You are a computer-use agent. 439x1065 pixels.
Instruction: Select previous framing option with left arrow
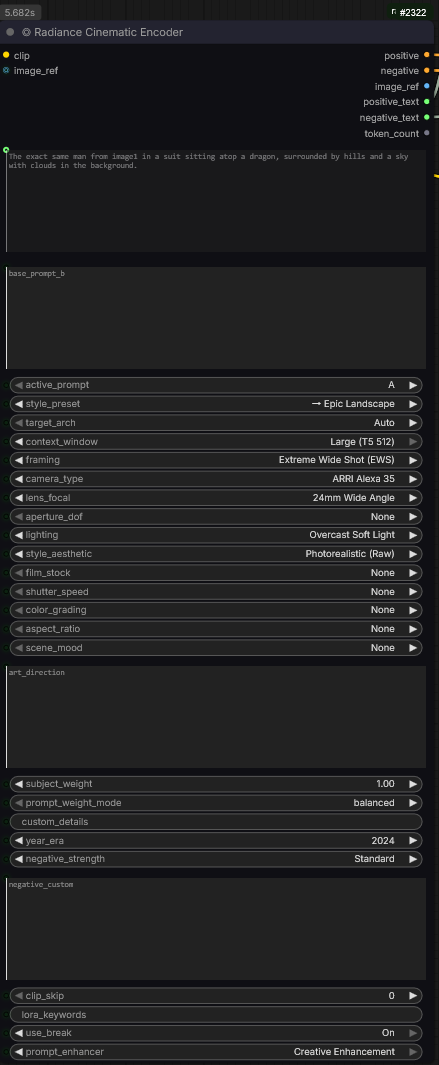click(x=18, y=460)
